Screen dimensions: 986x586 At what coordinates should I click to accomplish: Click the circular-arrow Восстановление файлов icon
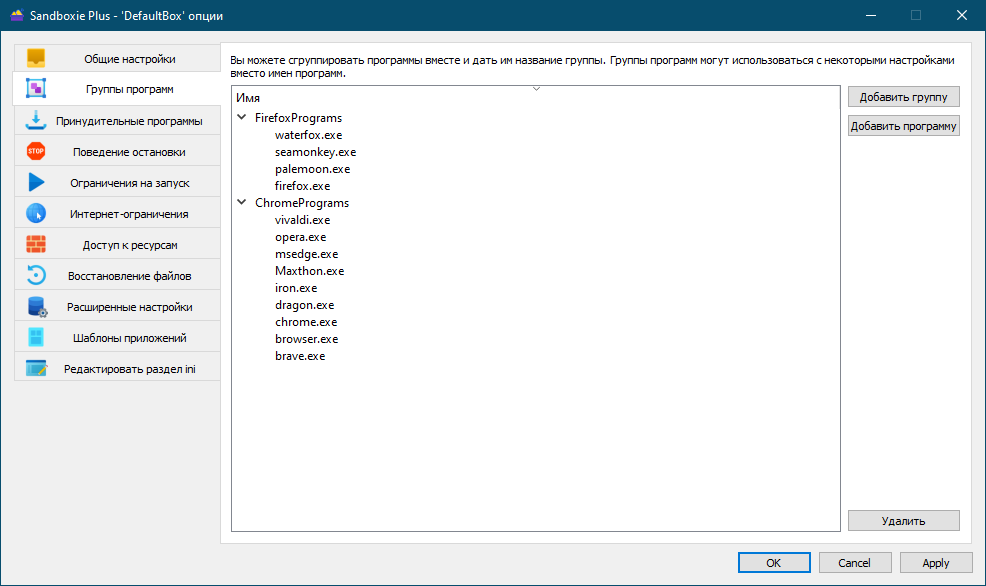pos(36,275)
